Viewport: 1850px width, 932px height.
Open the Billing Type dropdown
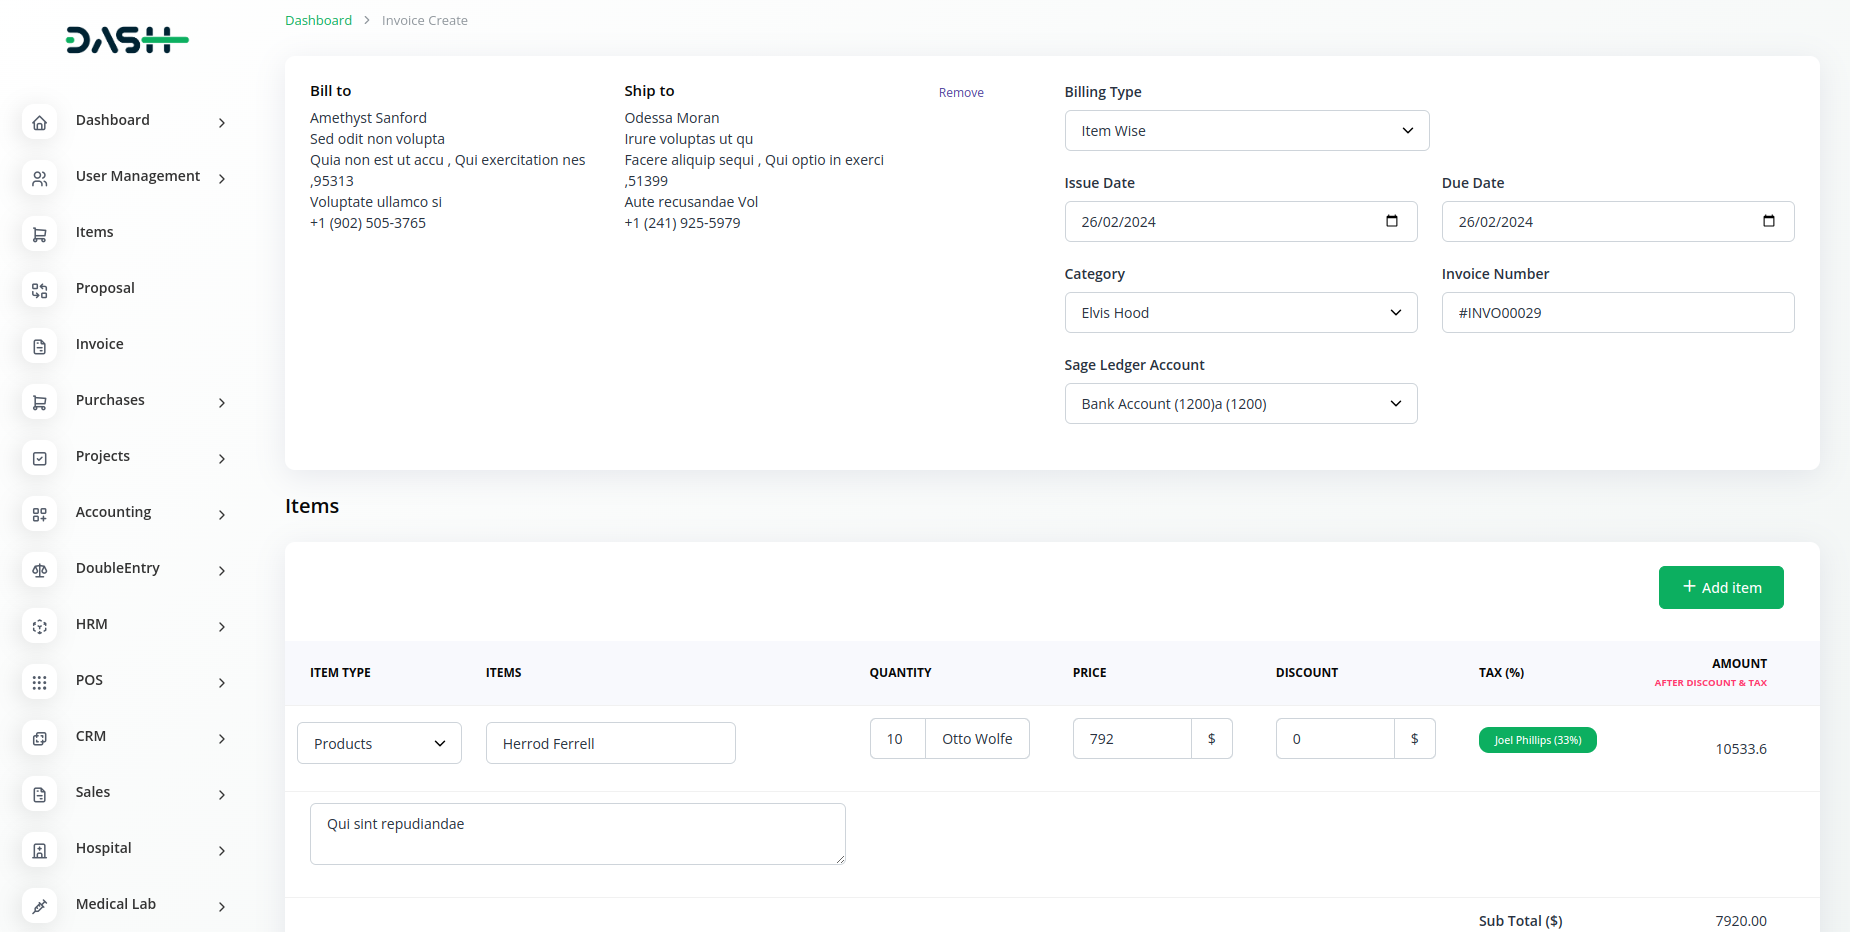(x=1246, y=131)
